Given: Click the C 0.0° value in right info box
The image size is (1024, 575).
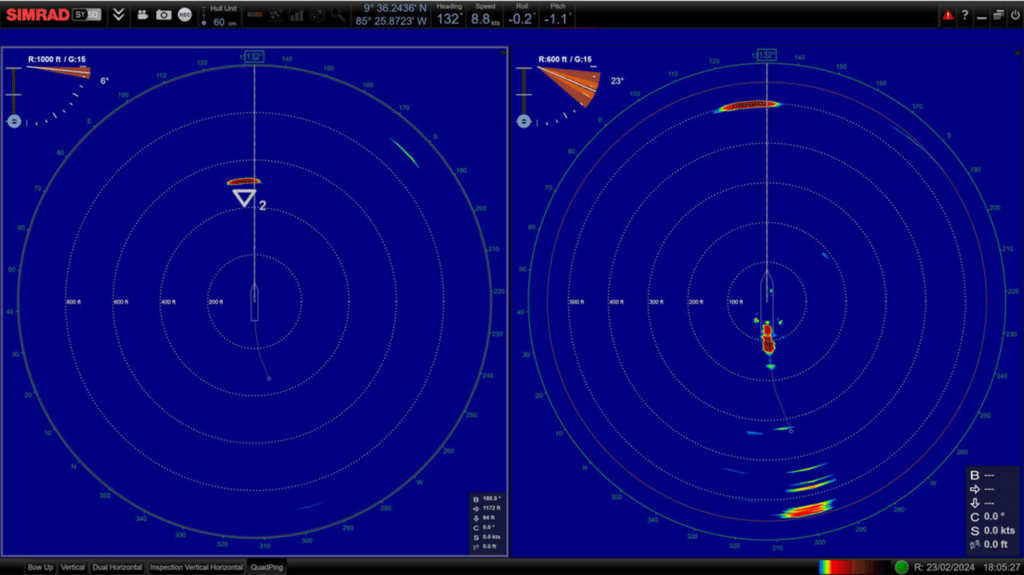Looking at the screenshot, I should point(987,516).
